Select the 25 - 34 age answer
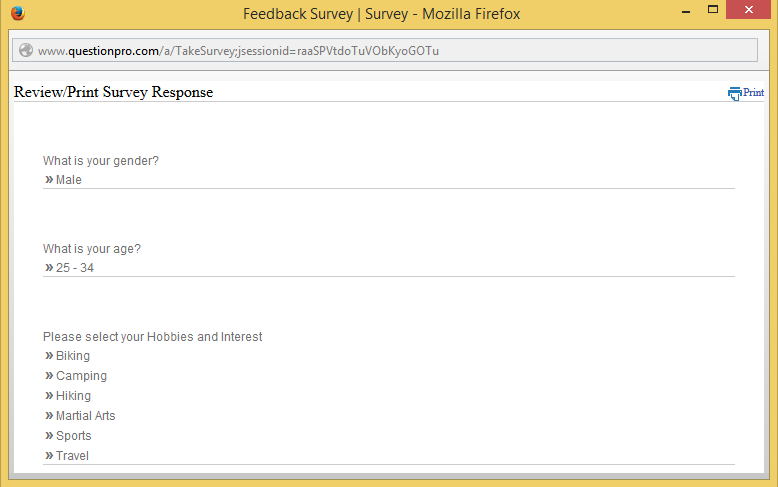Image resolution: width=778 pixels, height=487 pixels. coord(75,268)
